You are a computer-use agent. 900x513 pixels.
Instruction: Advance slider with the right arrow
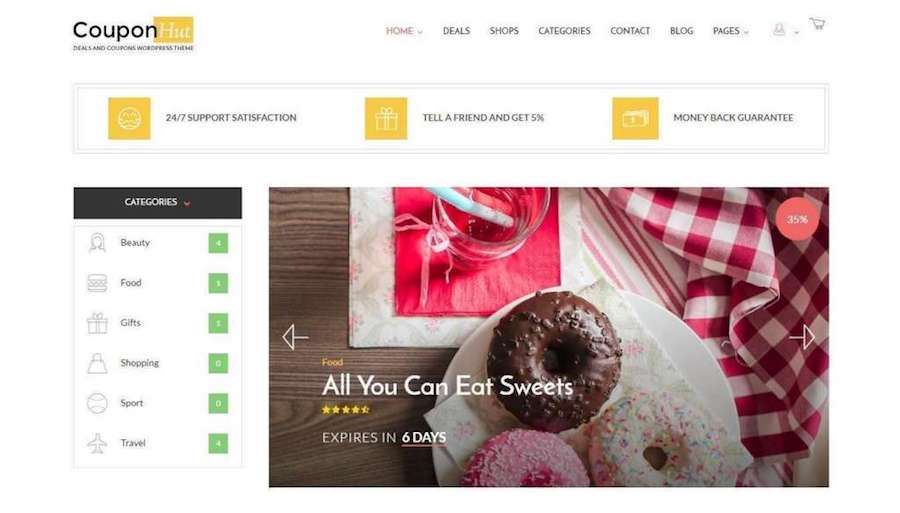[802, 337]
